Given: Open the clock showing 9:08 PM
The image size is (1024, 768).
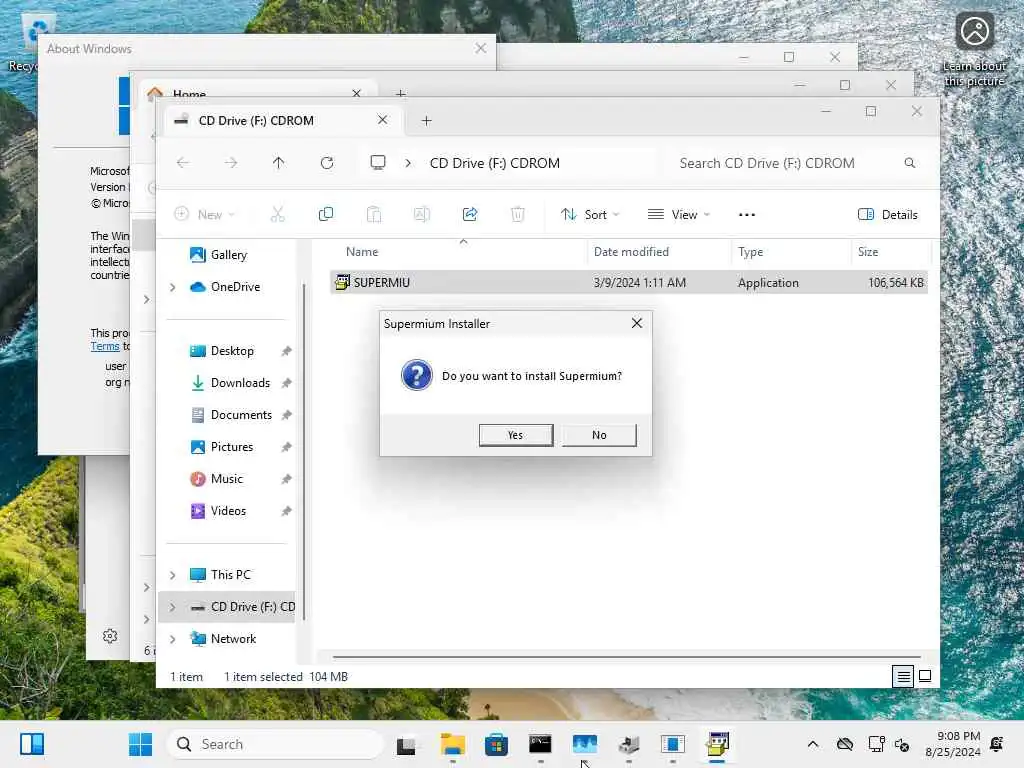Looking at the screenshot, I should pos(953,744).
